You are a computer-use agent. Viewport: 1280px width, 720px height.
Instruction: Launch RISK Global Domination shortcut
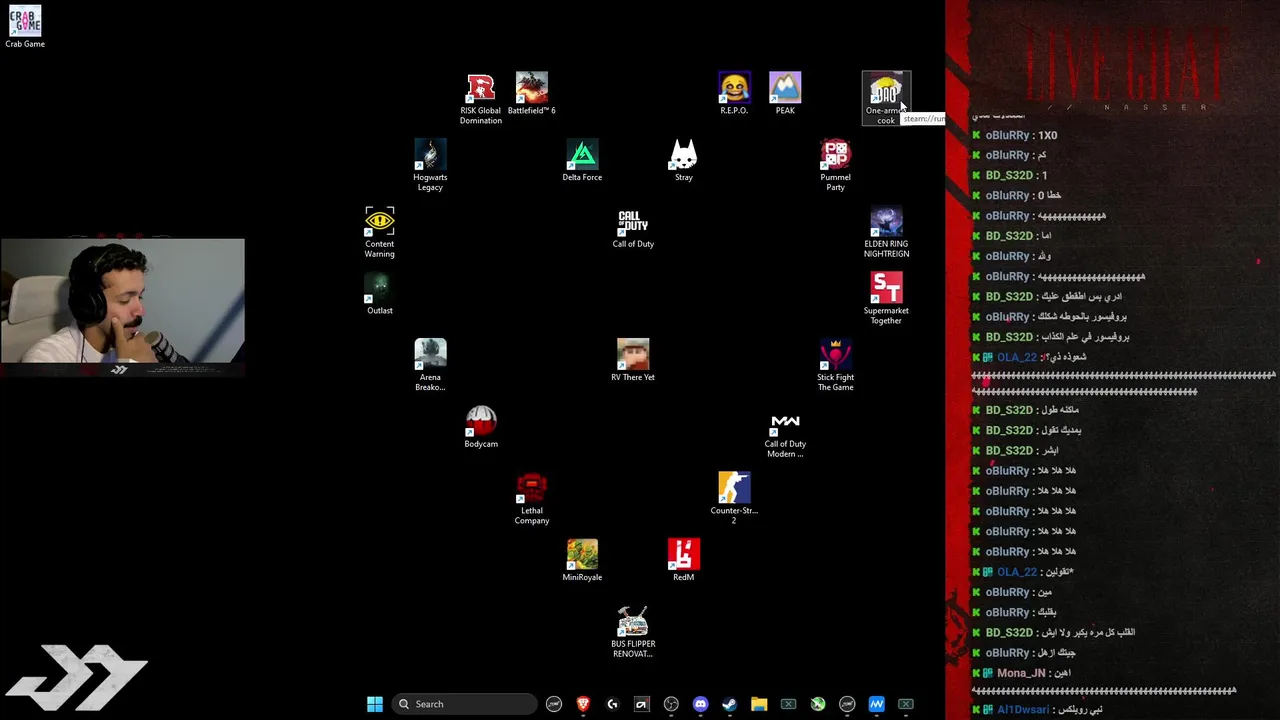click(481, 98)
